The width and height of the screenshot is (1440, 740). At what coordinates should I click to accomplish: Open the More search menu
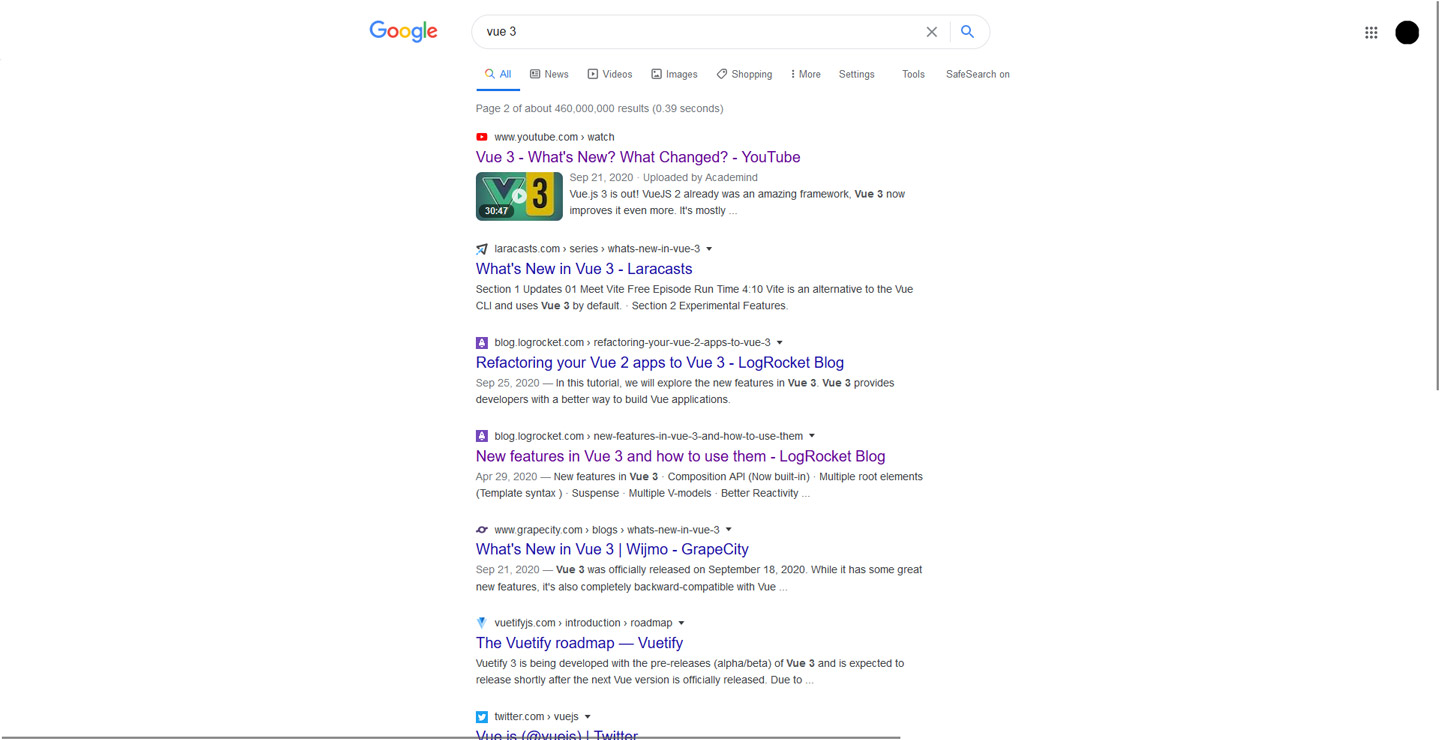[806, 74]
